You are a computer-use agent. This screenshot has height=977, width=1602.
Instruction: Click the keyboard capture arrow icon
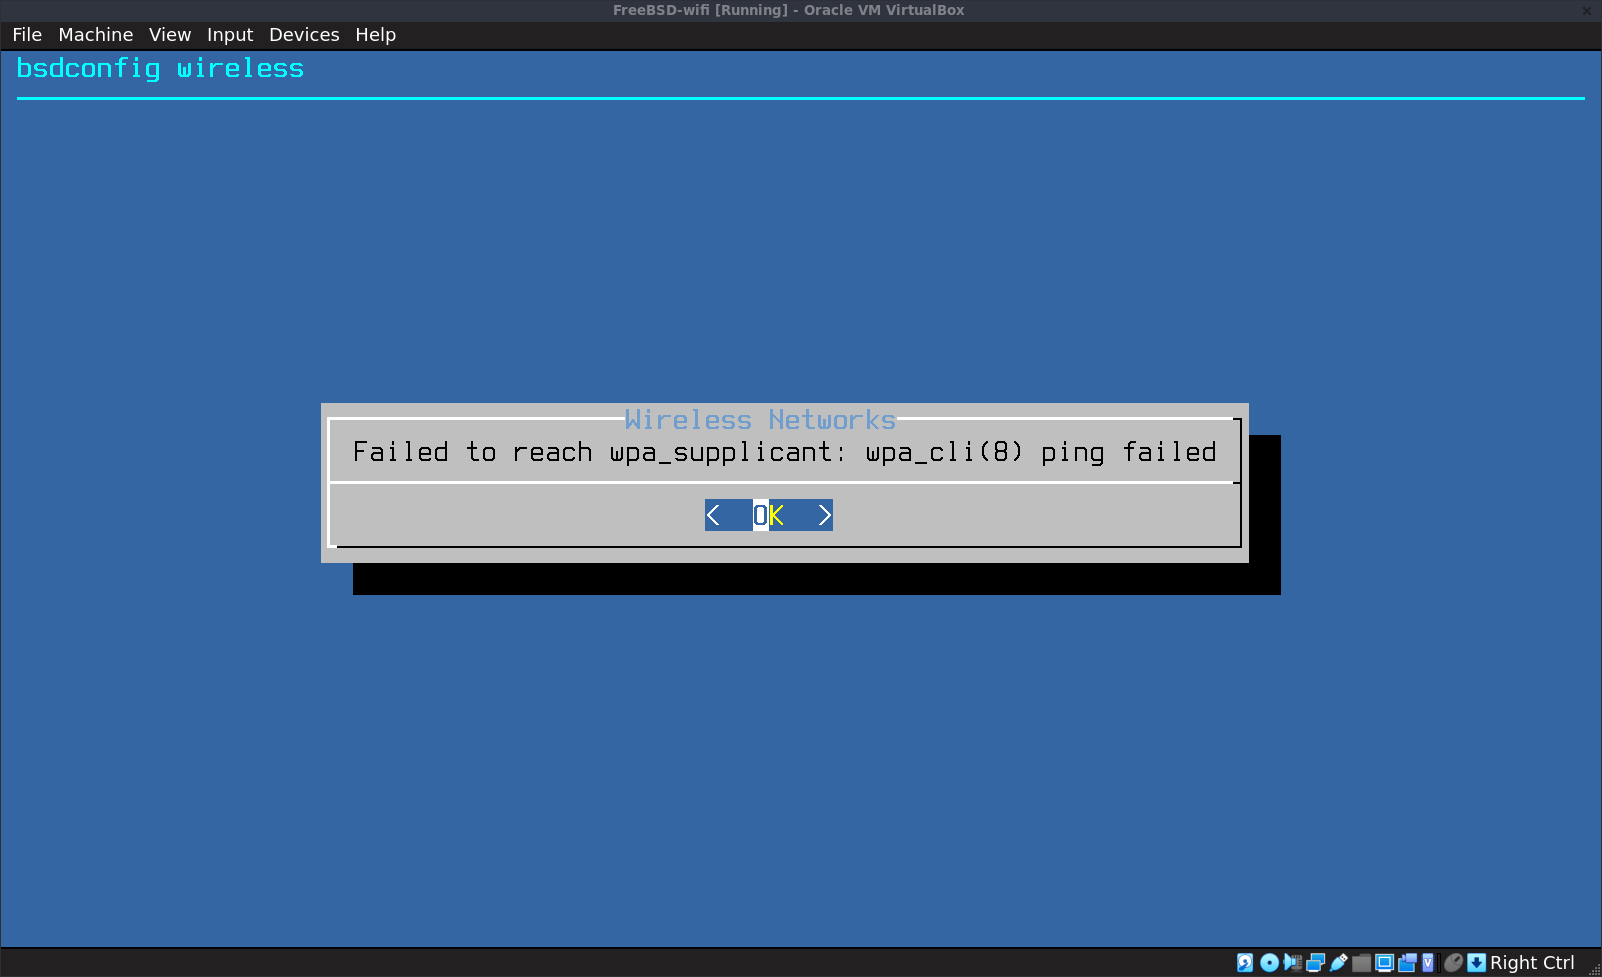pyautogui.click(x=1476, y=962)
